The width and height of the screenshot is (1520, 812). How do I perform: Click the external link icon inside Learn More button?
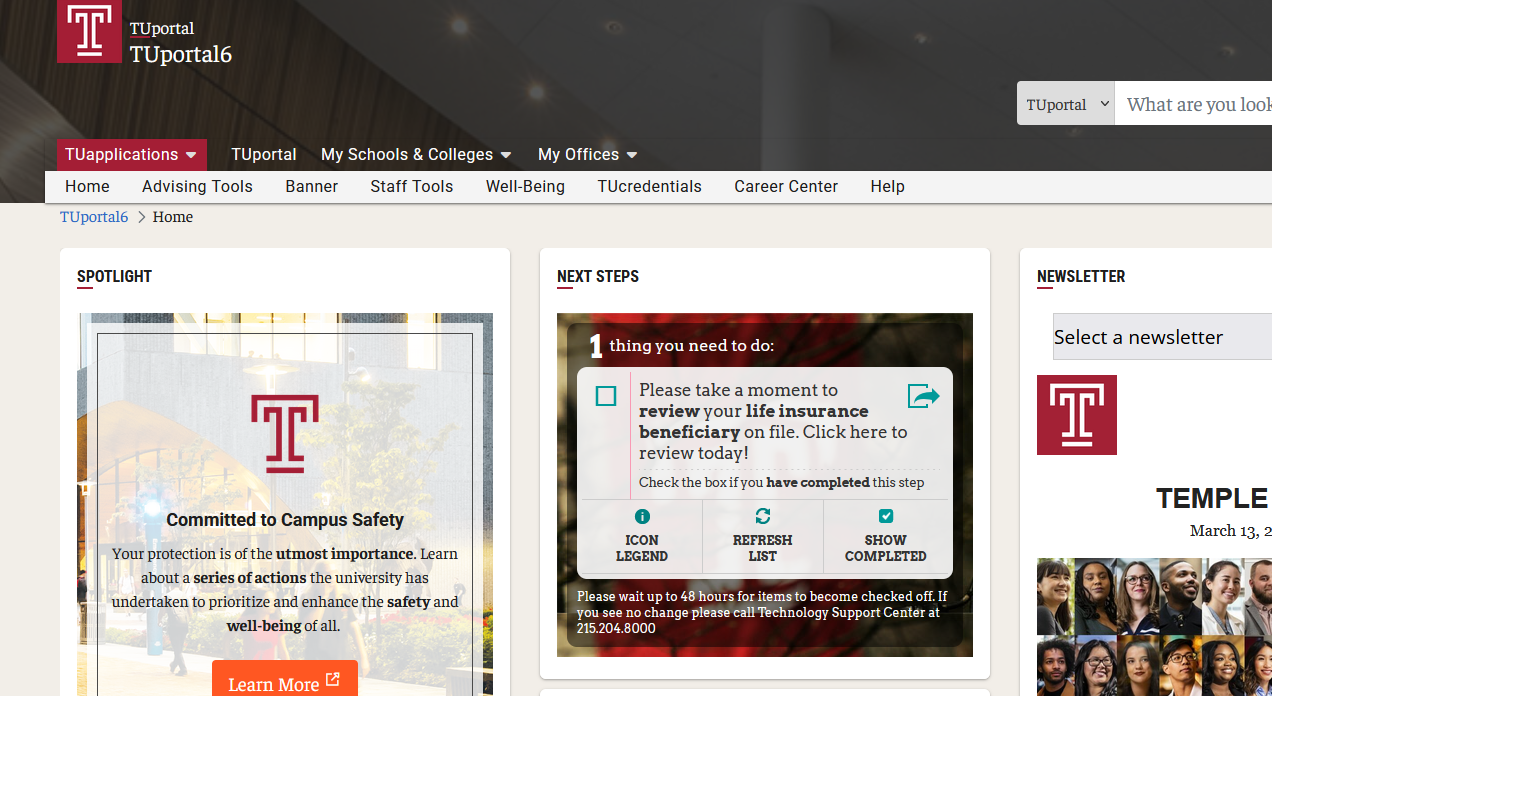(x=332, y=680)
